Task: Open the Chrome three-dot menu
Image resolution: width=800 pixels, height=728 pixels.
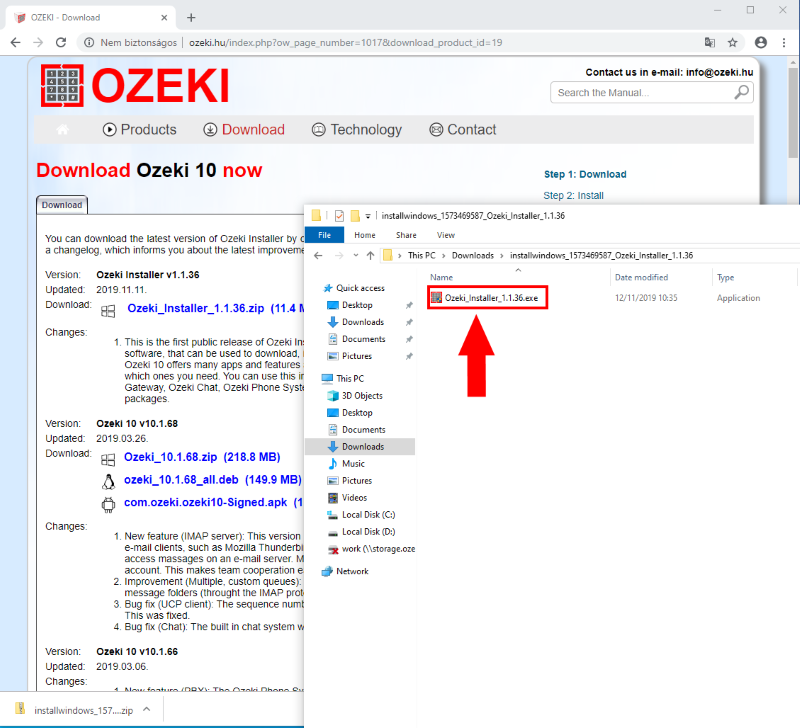Action: 784,42
